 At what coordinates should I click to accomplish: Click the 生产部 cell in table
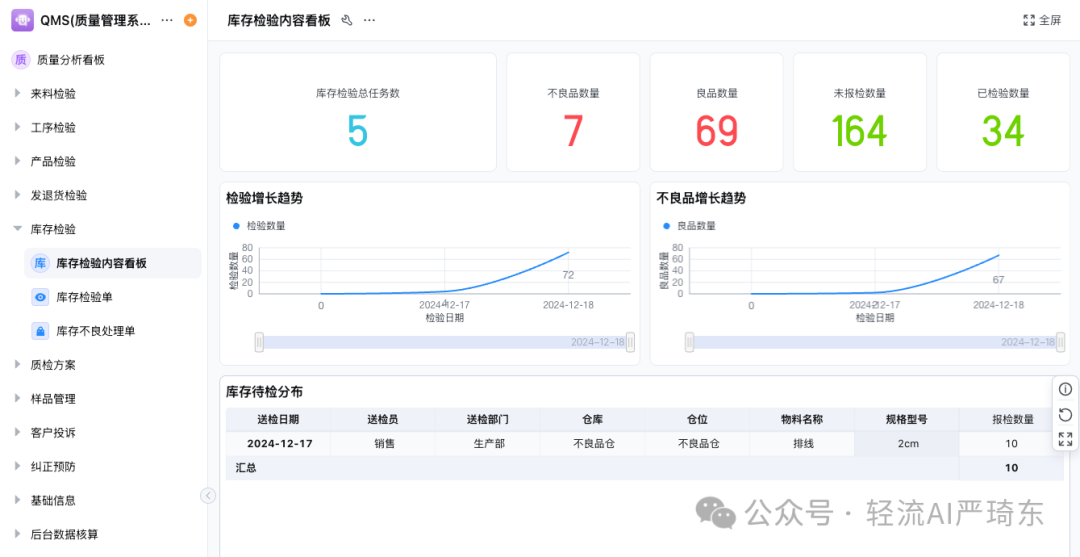point(488,443)
